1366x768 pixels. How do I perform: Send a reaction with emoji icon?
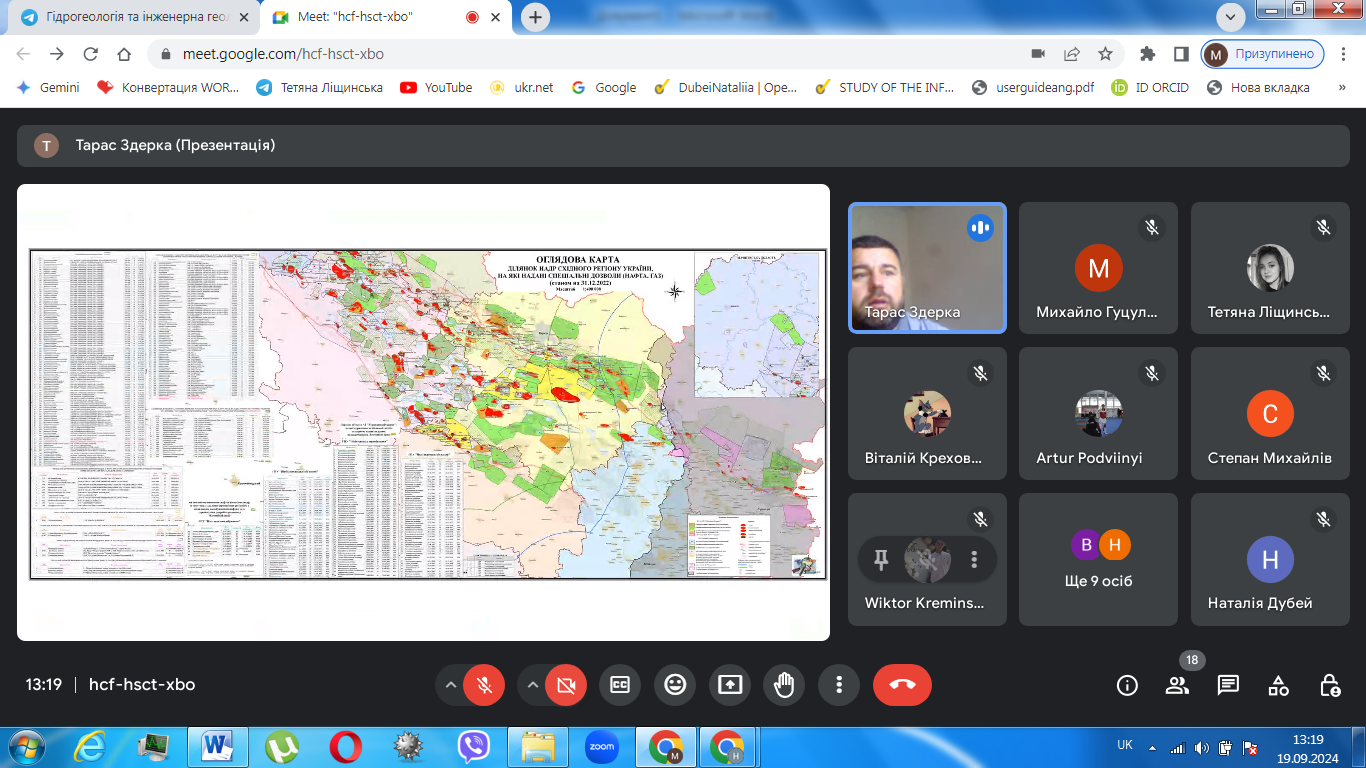click(x=675, y=685)
